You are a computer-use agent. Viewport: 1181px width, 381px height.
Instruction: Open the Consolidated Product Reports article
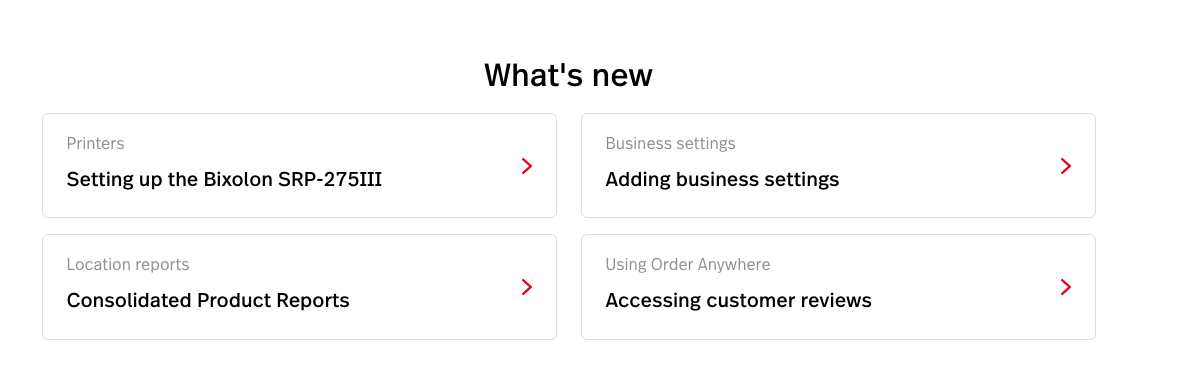tap(208, 300)
